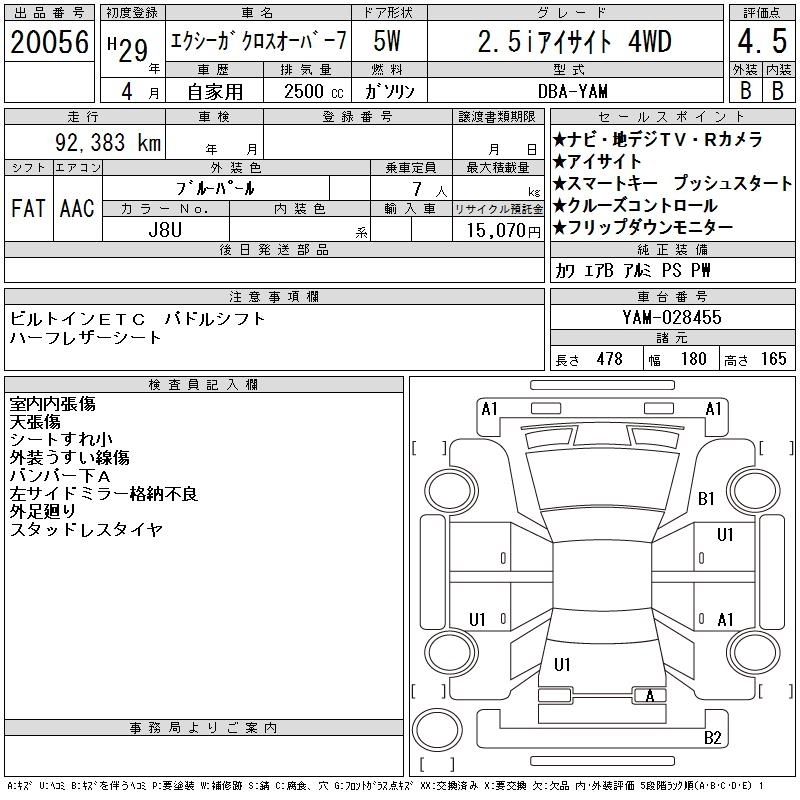Click the B1 damage mark on car diagram
This screenshot has width=800, height=800.
(706, 498)
